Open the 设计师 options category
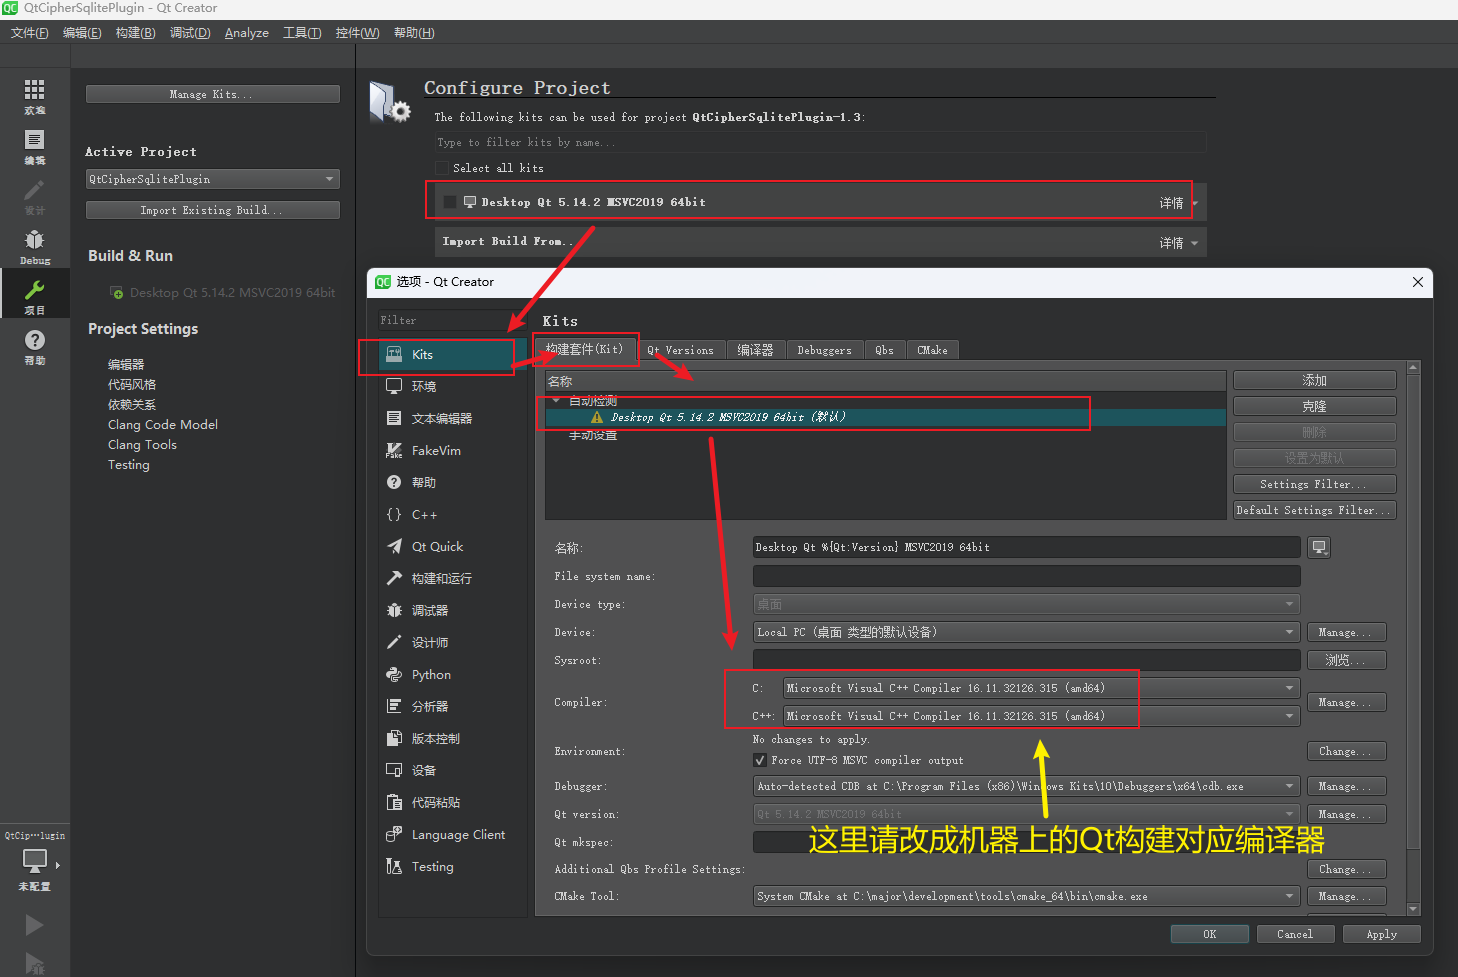The width and height of the screenshot is (1458, 977). pos(453,643)
